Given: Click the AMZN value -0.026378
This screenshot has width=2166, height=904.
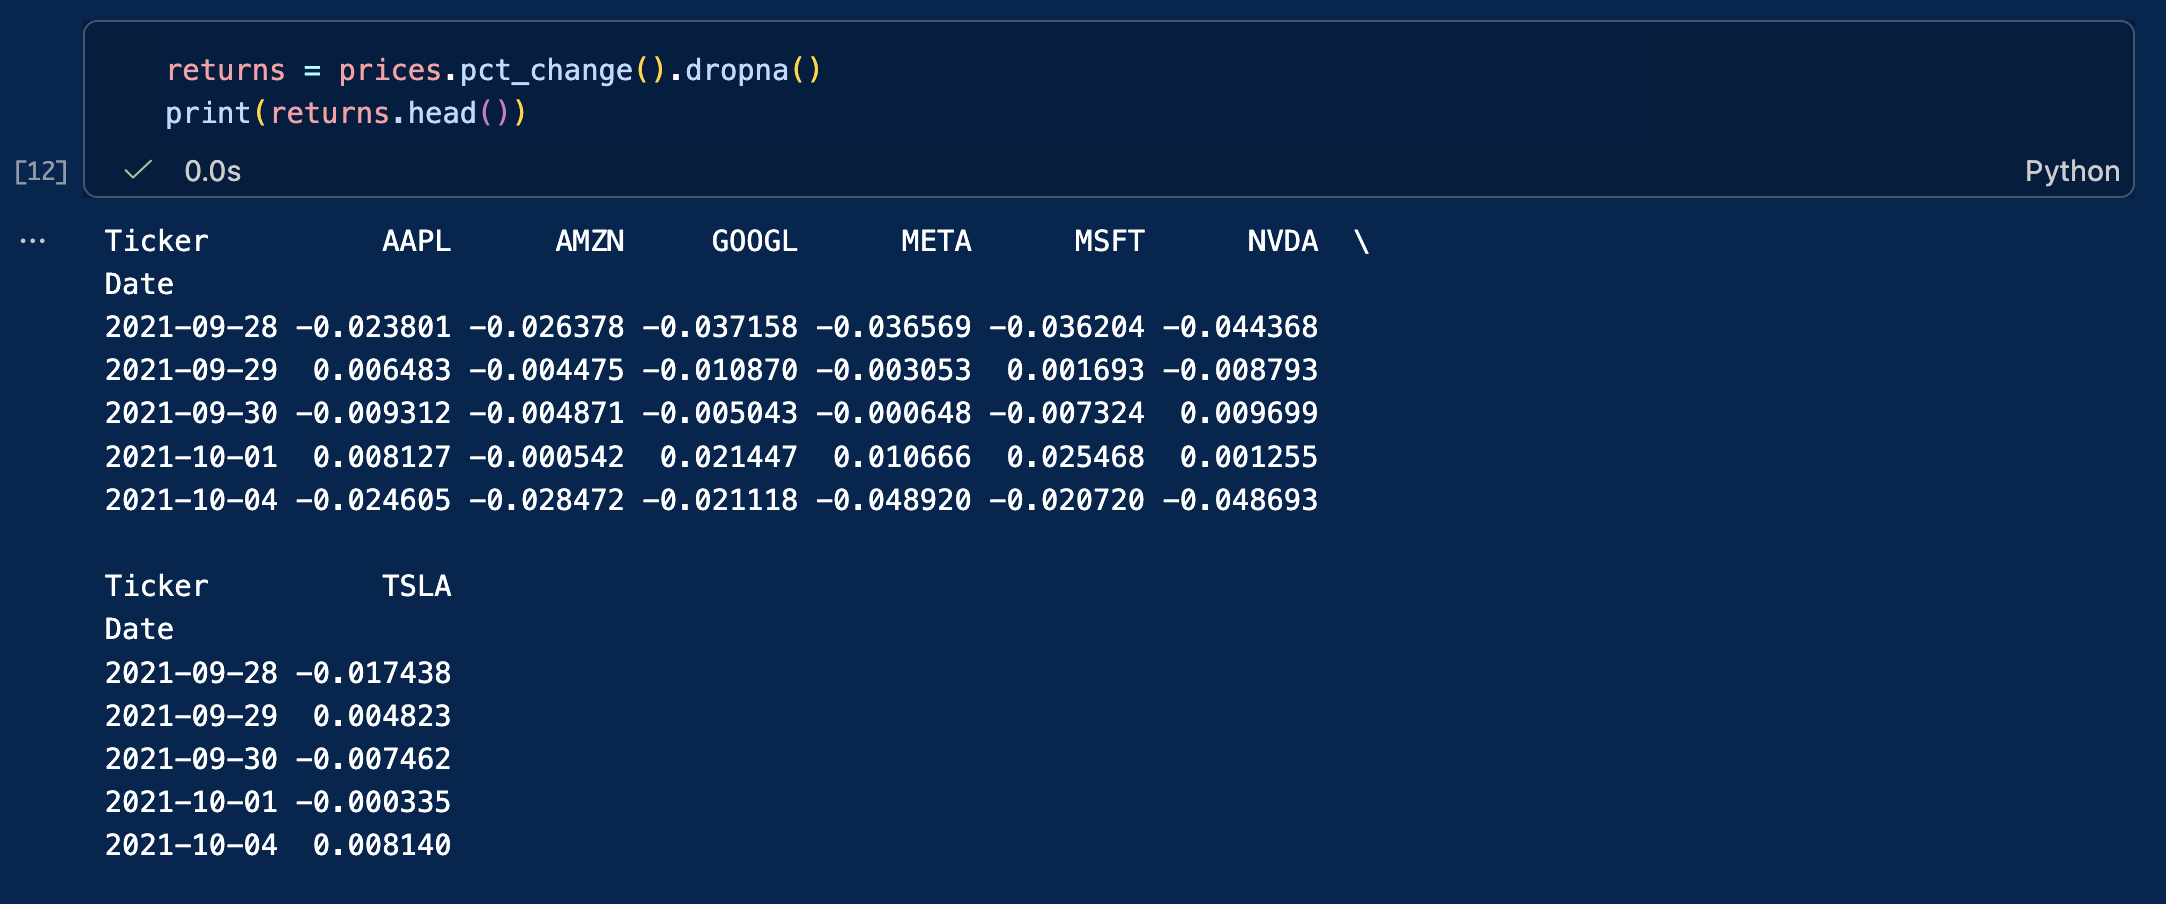Looking at the screenshot, I should click(x=547, y=327).
